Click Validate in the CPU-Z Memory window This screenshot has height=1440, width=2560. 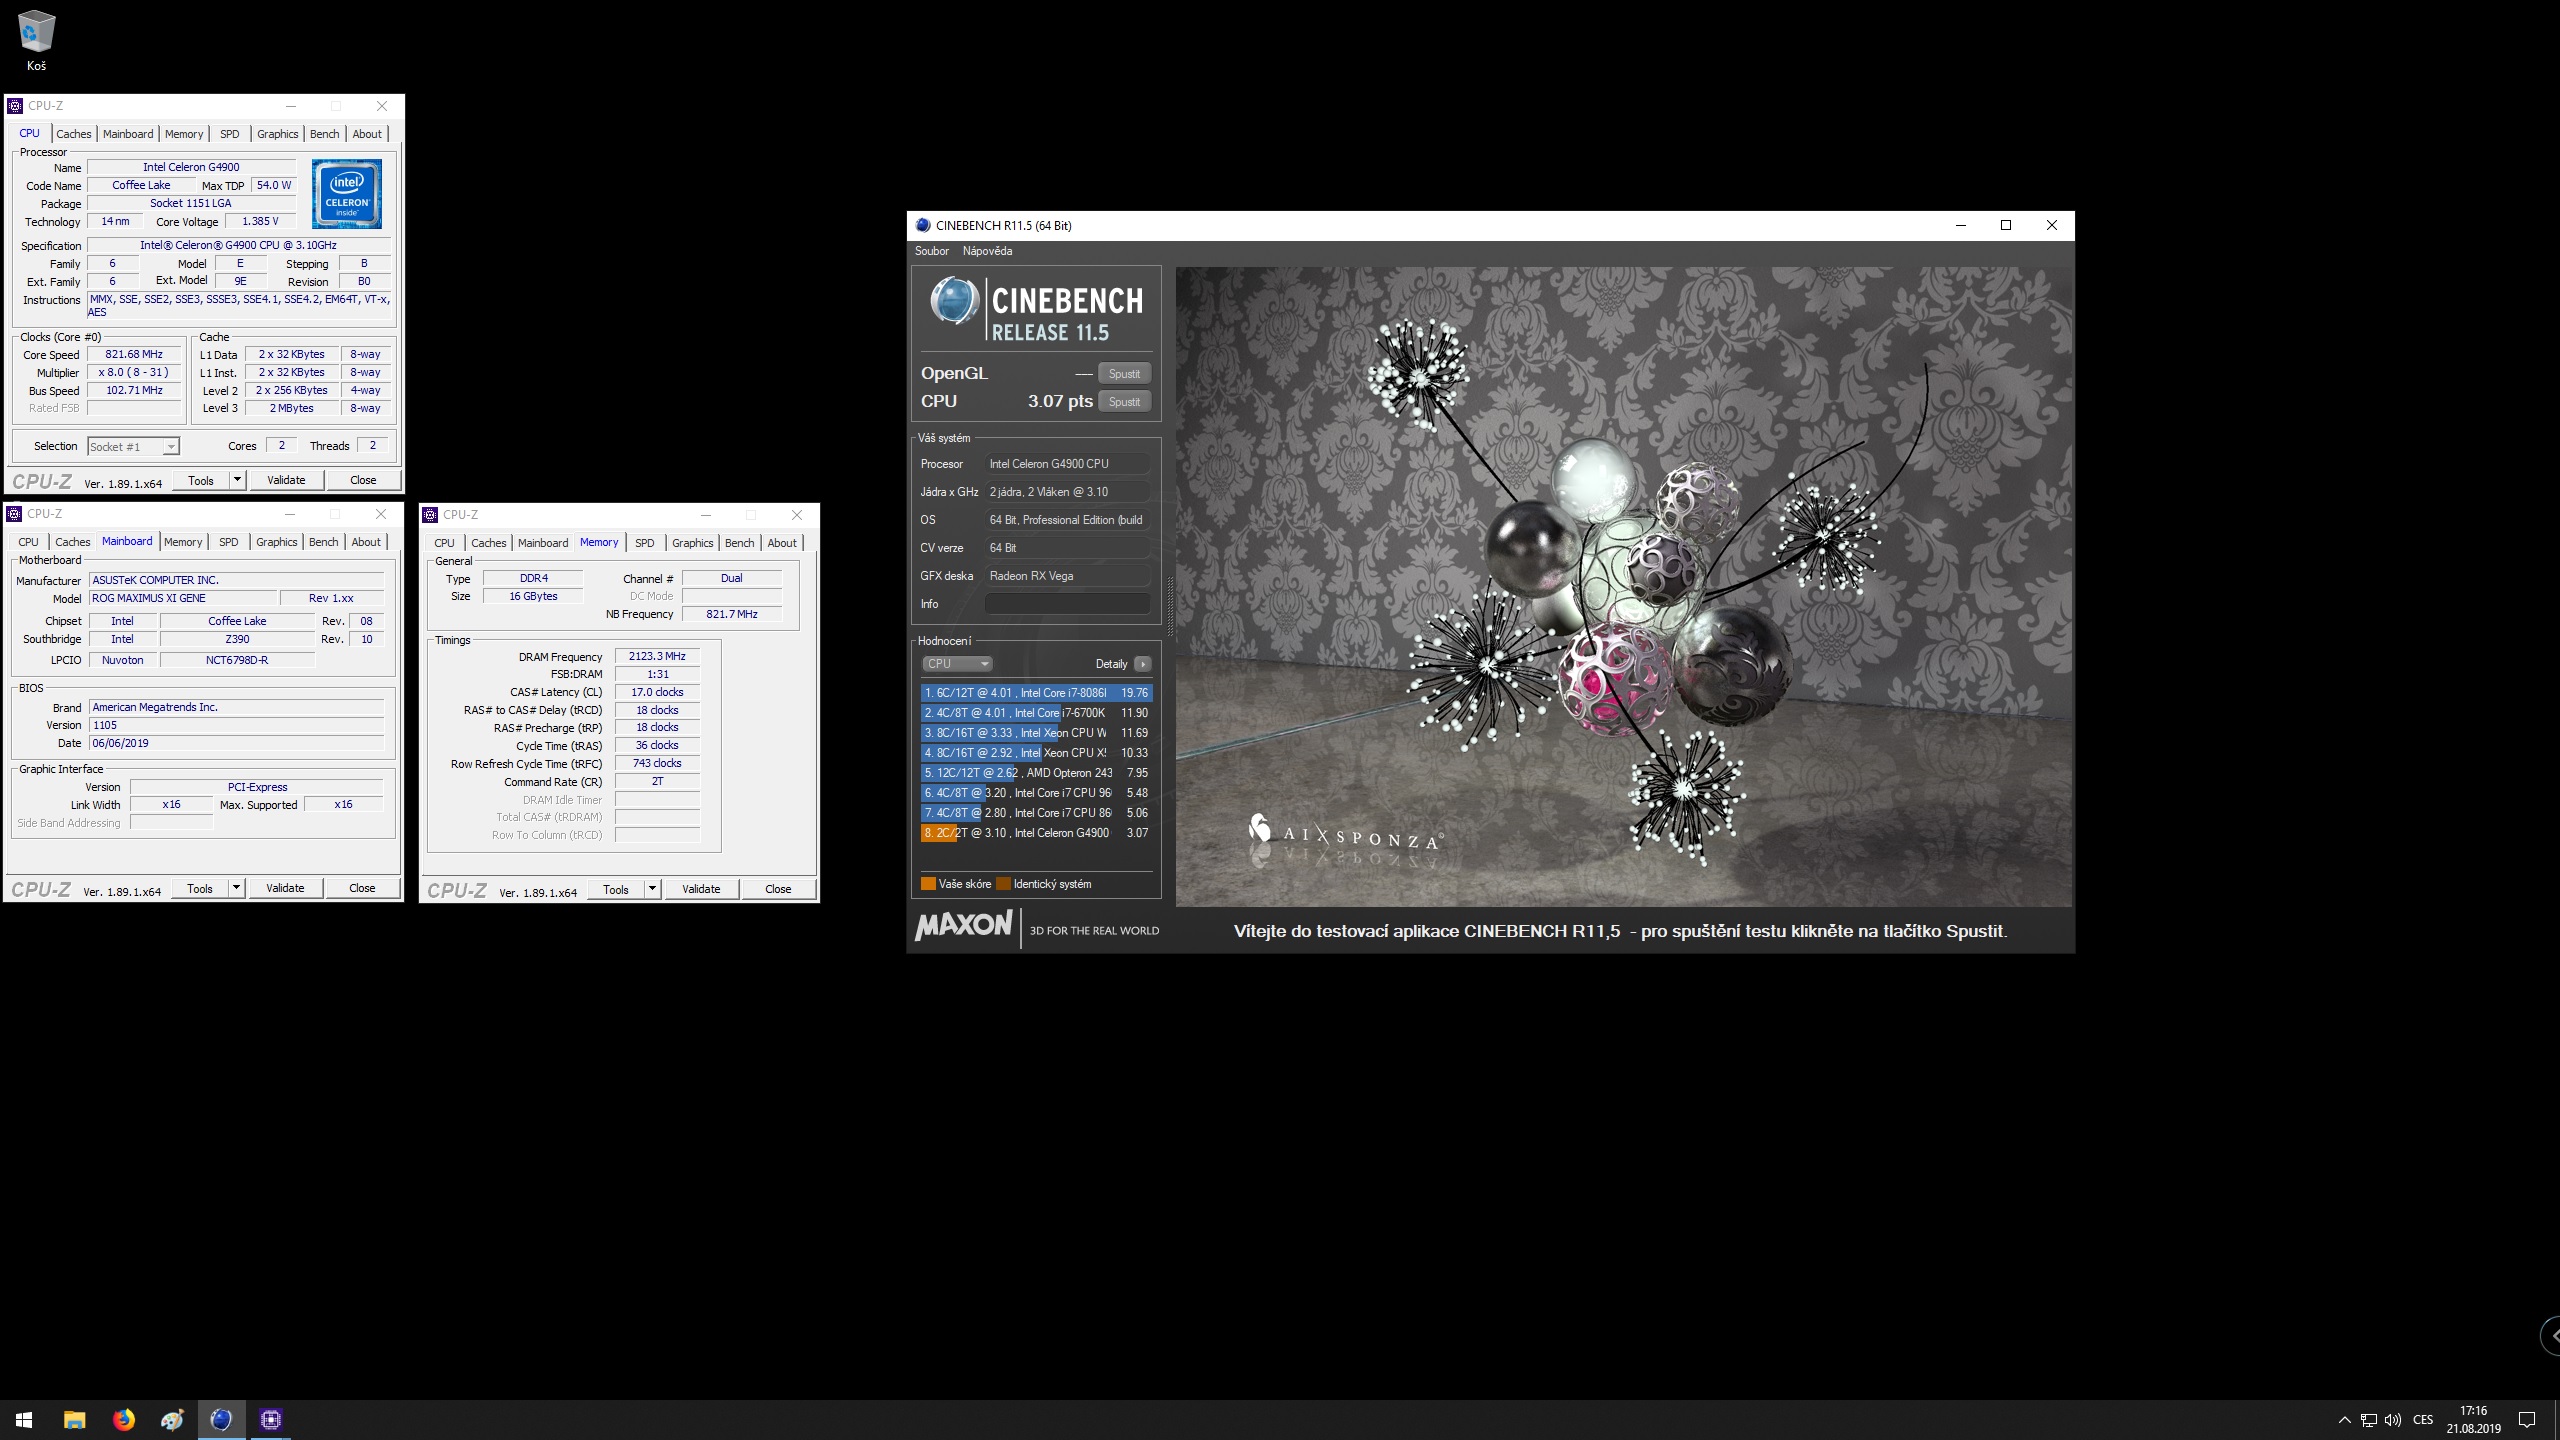pos(701,889)
